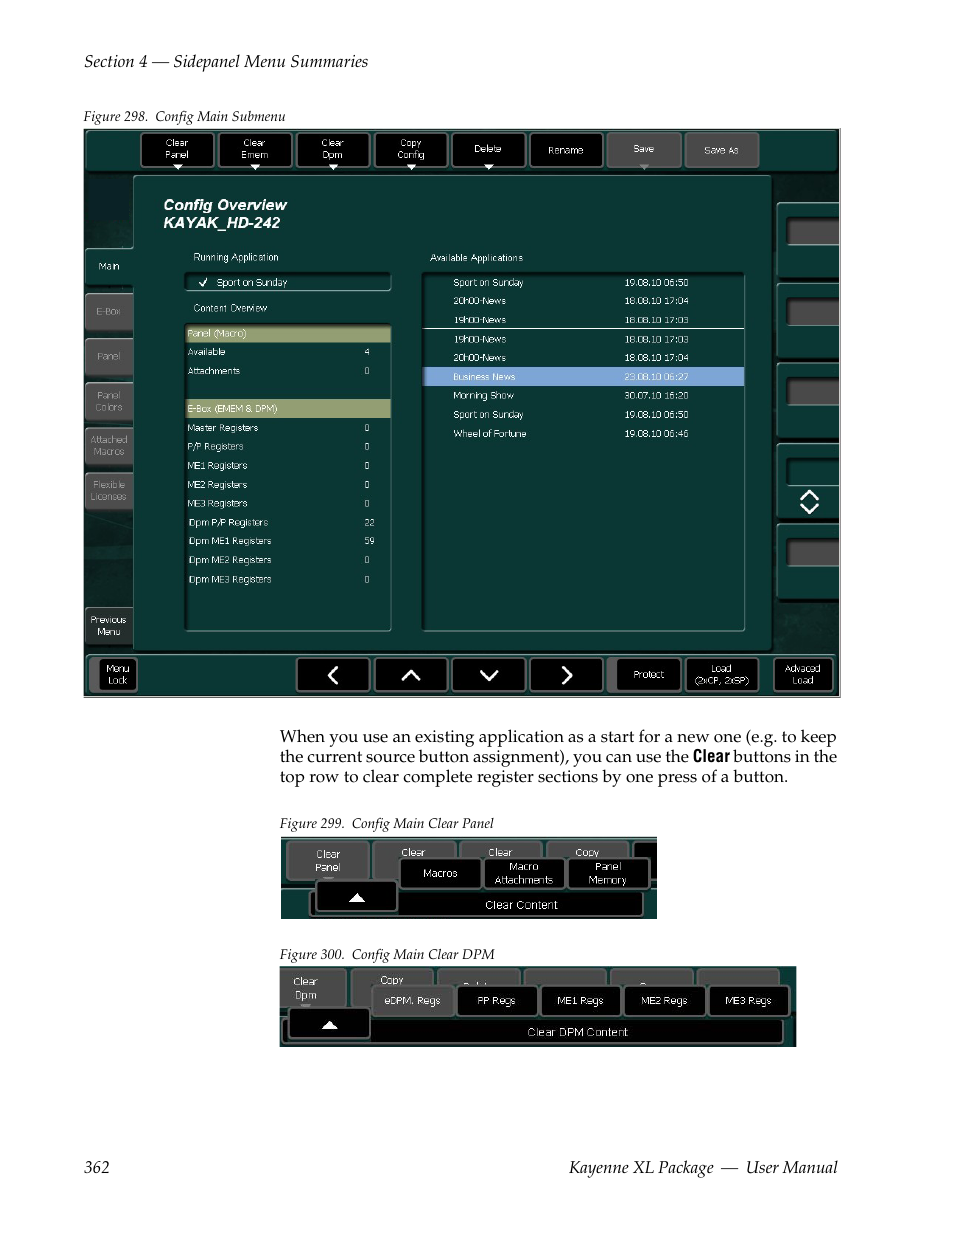The height and width of the screenshot is (1235, 954).
Task: Collapse Clear Dpm submenu with up triangle
Action: click(329, 1025)
